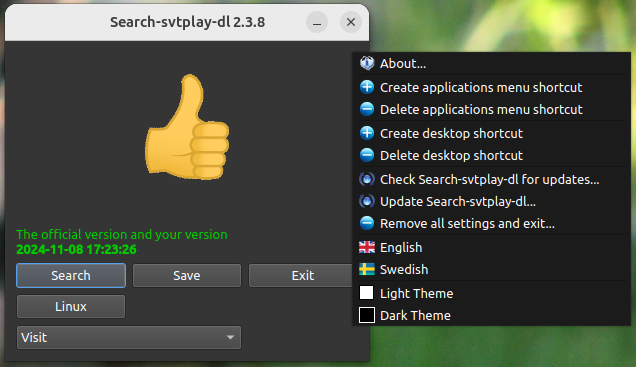Click the thumbs up image
Image resolution: width=636 pixels, height=367 pixels.
[187, 127]
